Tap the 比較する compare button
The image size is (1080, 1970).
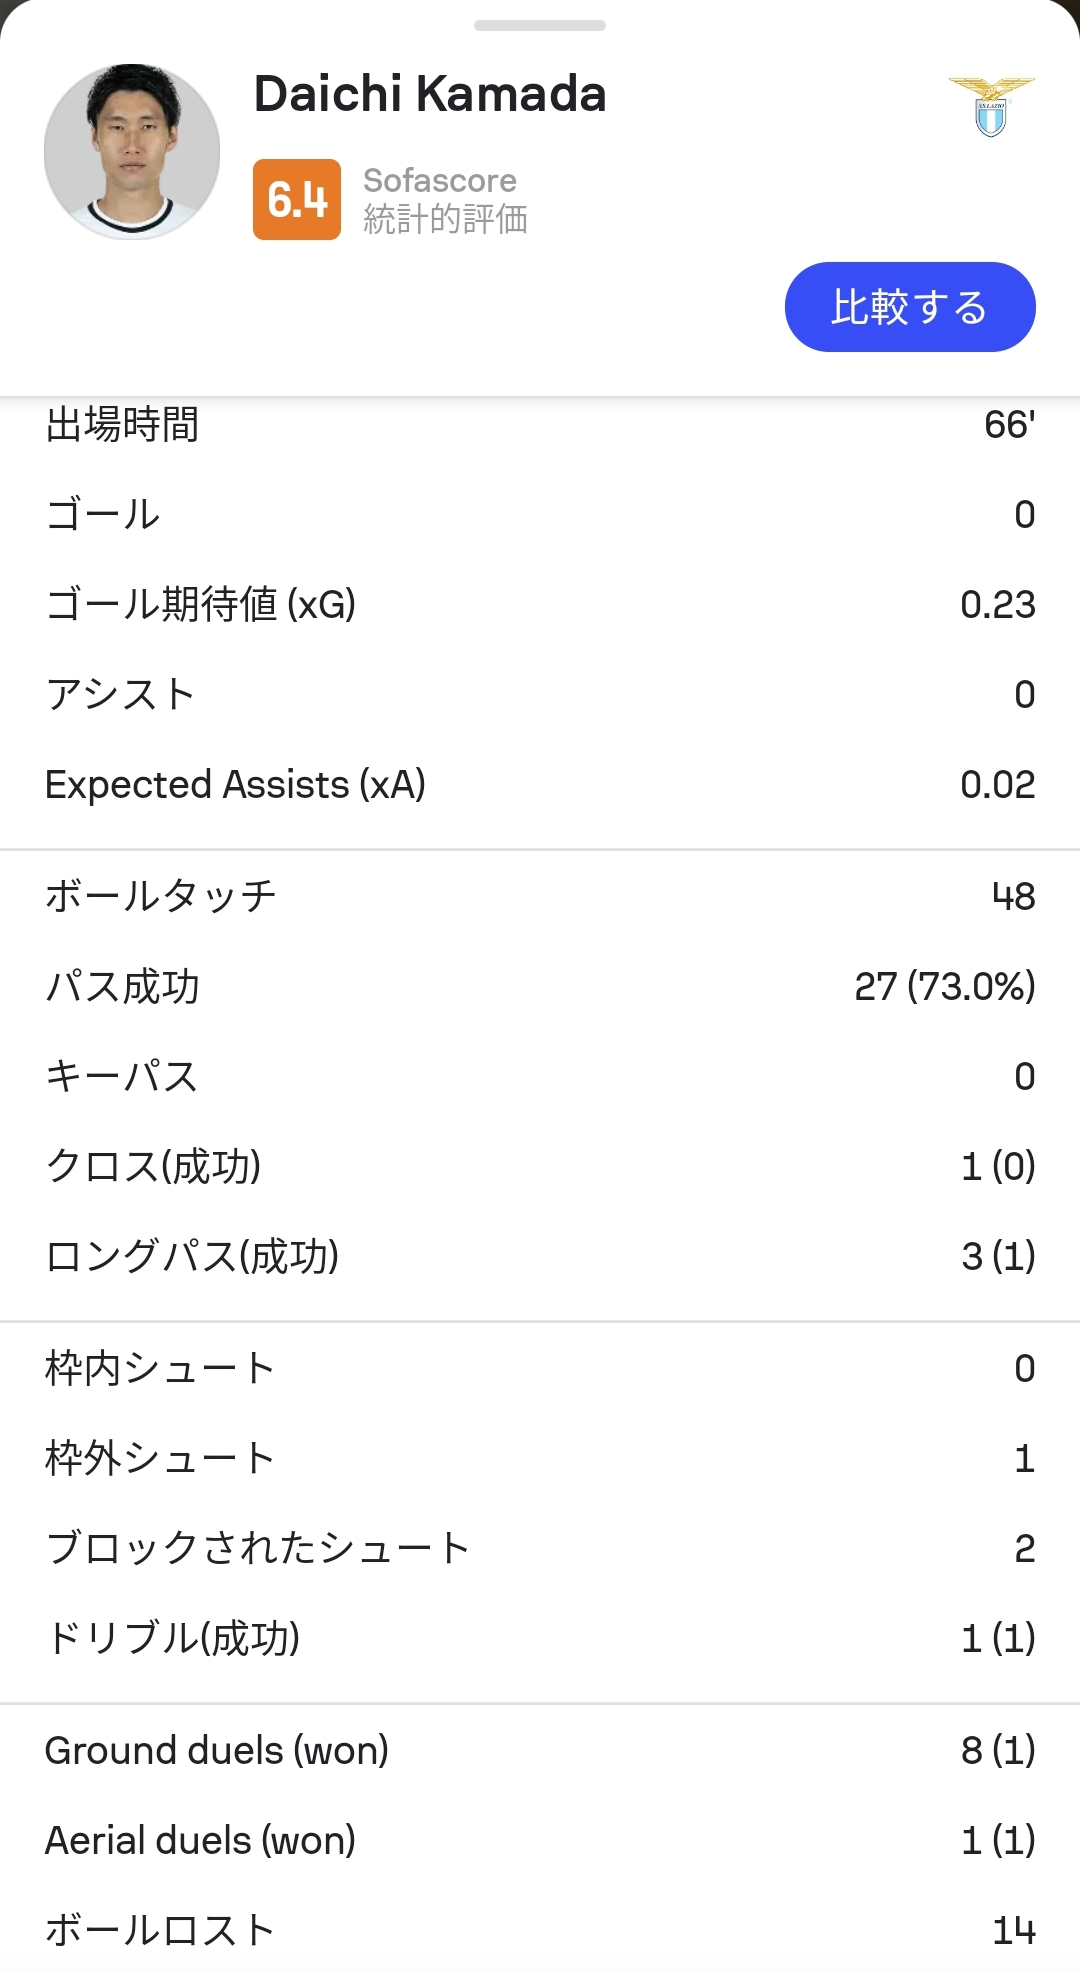pyautogui.click(x=910, y=307)
